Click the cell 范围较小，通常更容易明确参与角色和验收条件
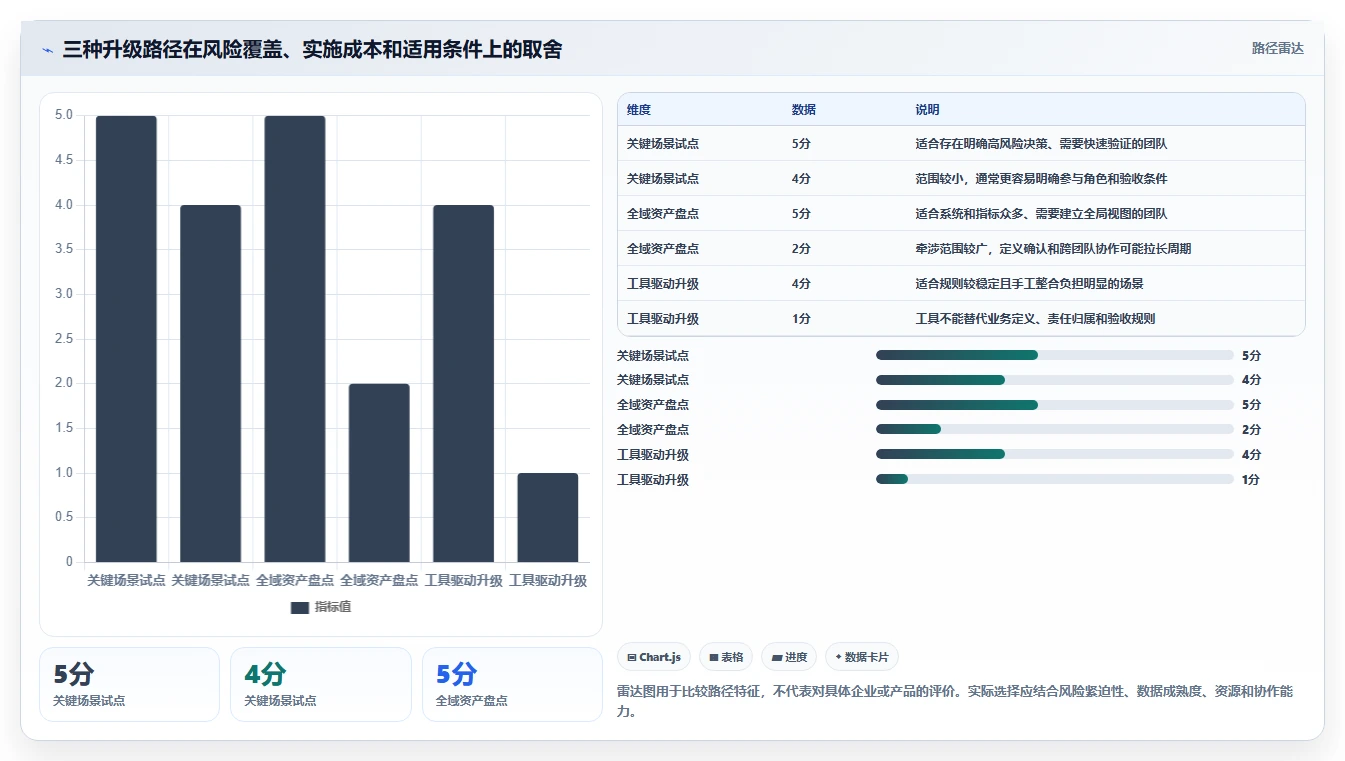1345x761 pixels. pos(1041,179)
